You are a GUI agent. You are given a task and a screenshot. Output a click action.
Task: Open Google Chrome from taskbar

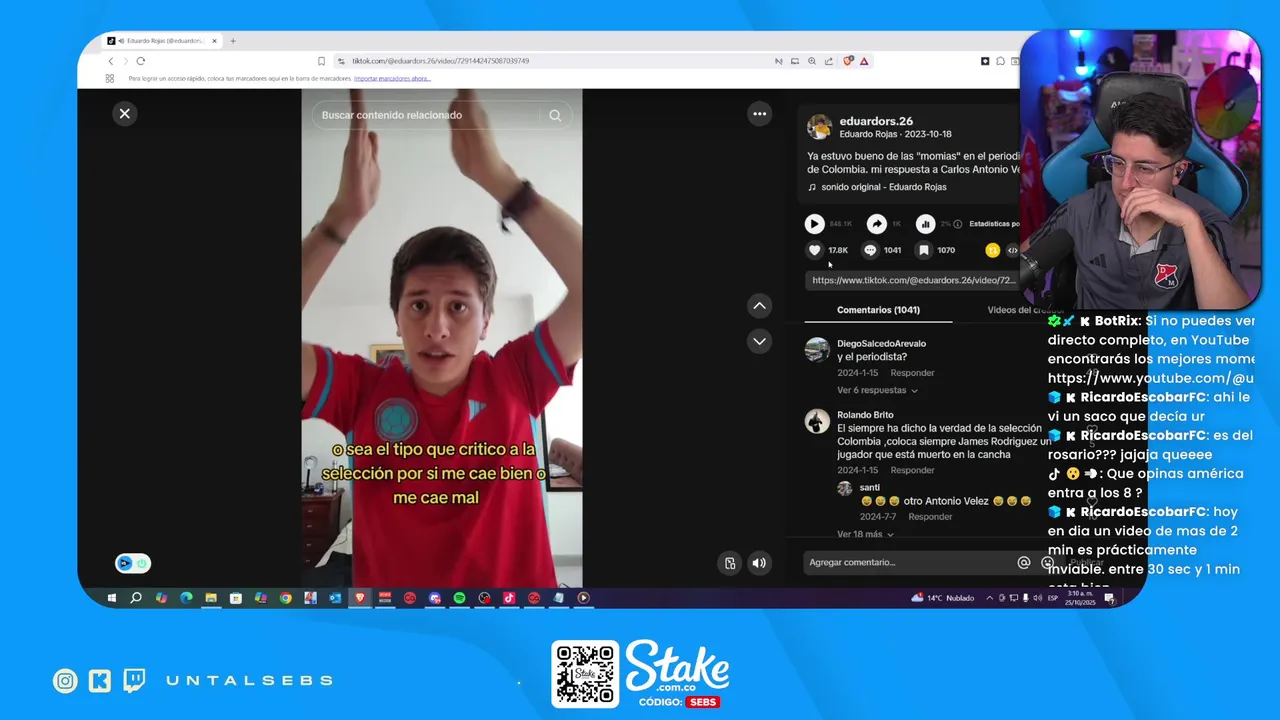click(x=285, y=598)
